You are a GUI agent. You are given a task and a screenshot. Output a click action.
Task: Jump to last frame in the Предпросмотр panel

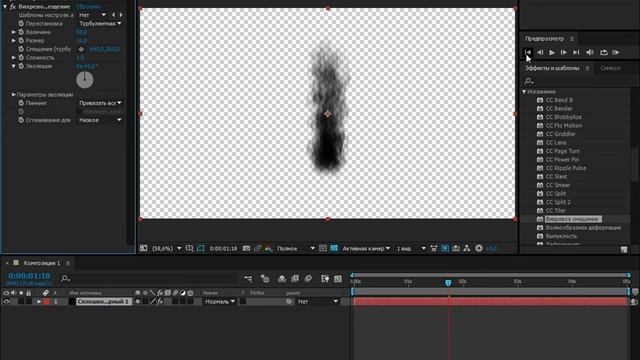576,52
